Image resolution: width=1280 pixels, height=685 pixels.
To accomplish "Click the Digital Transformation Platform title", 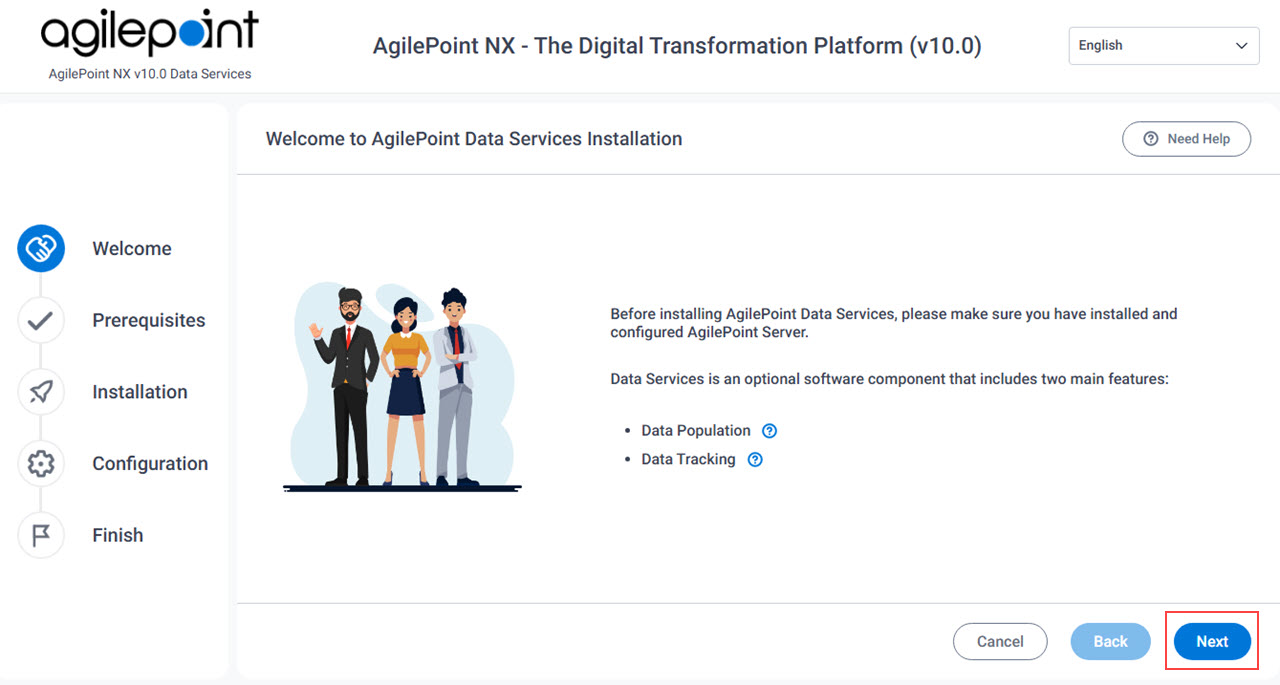I will pos(677,46).
